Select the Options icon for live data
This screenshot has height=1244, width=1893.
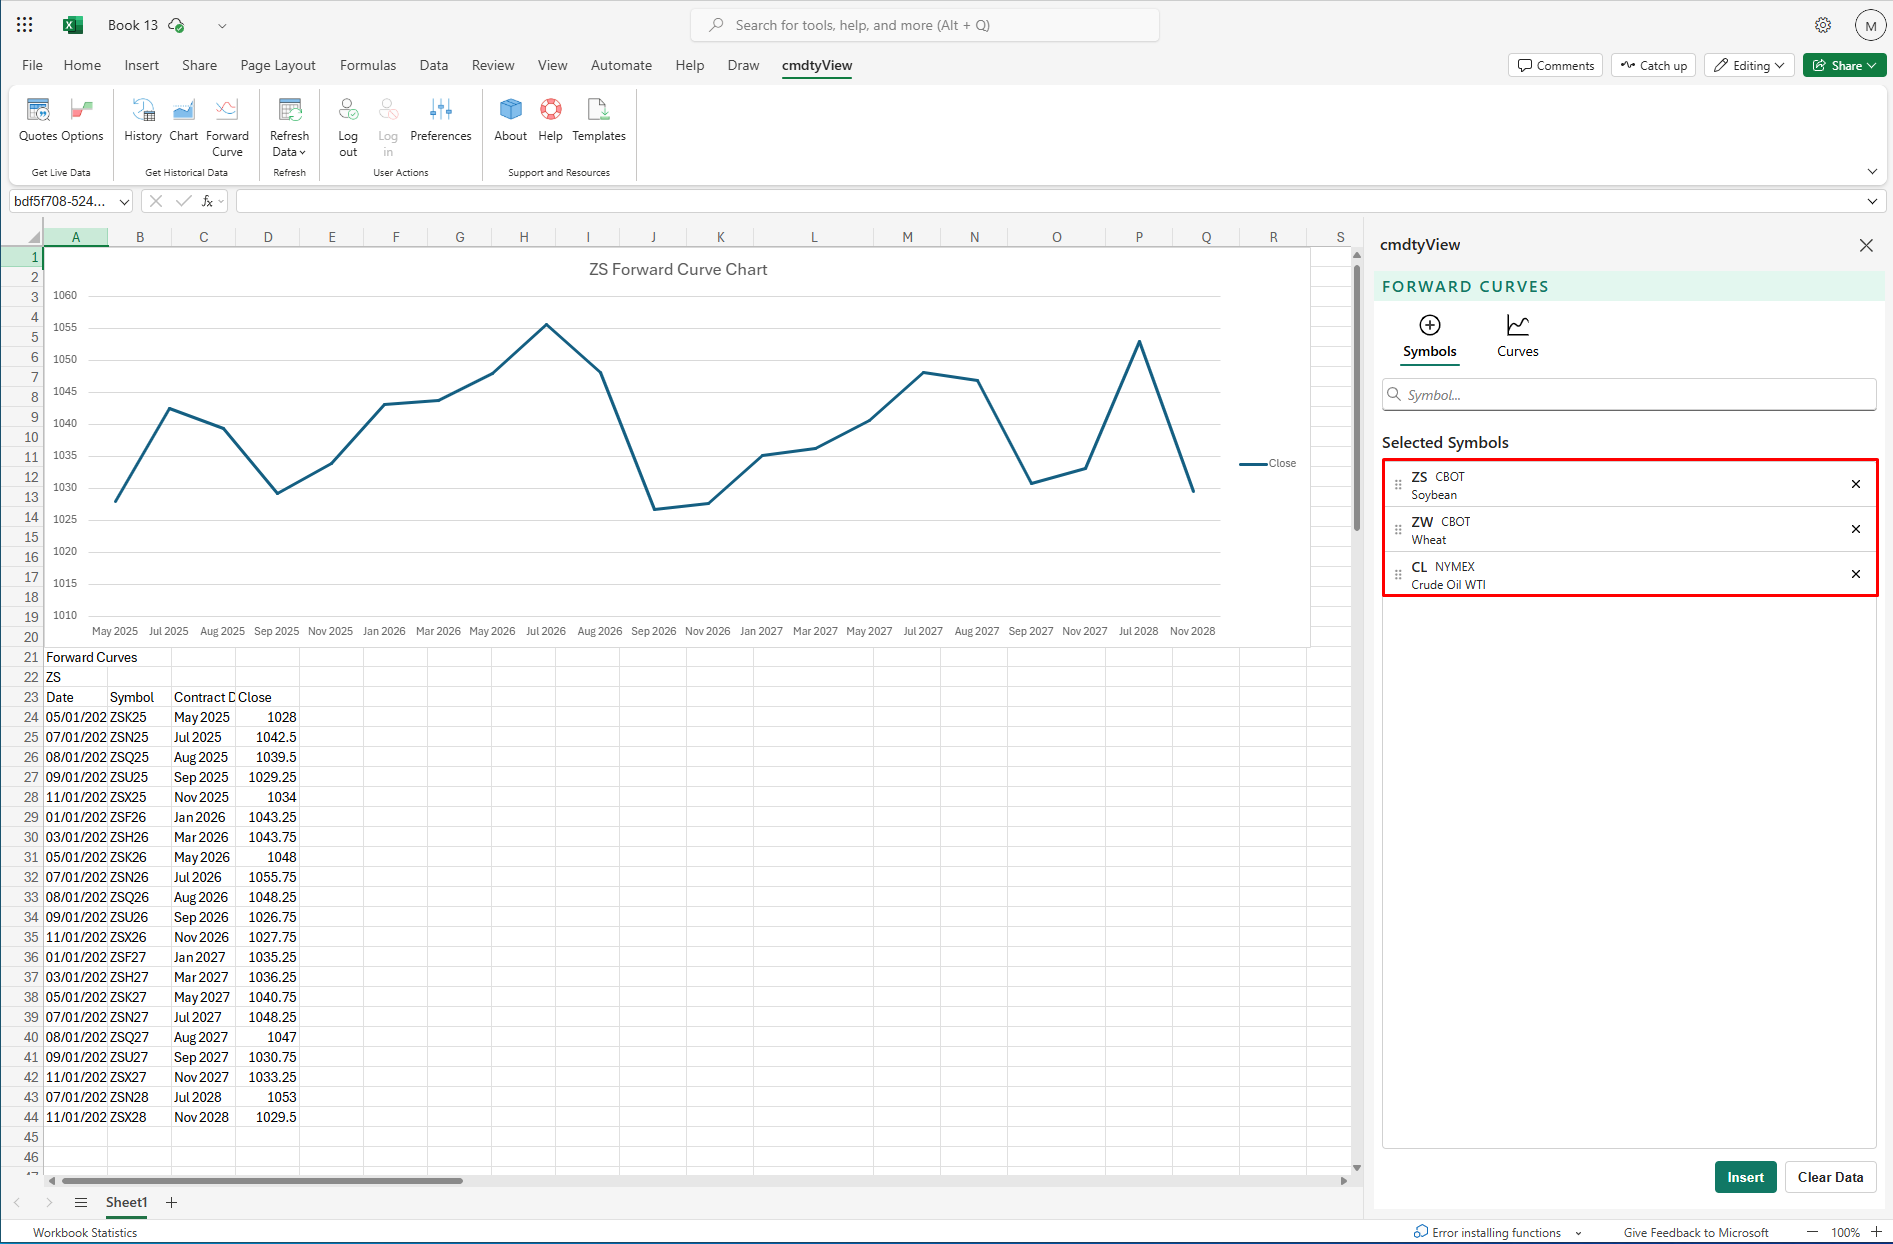tap(82, 120)
